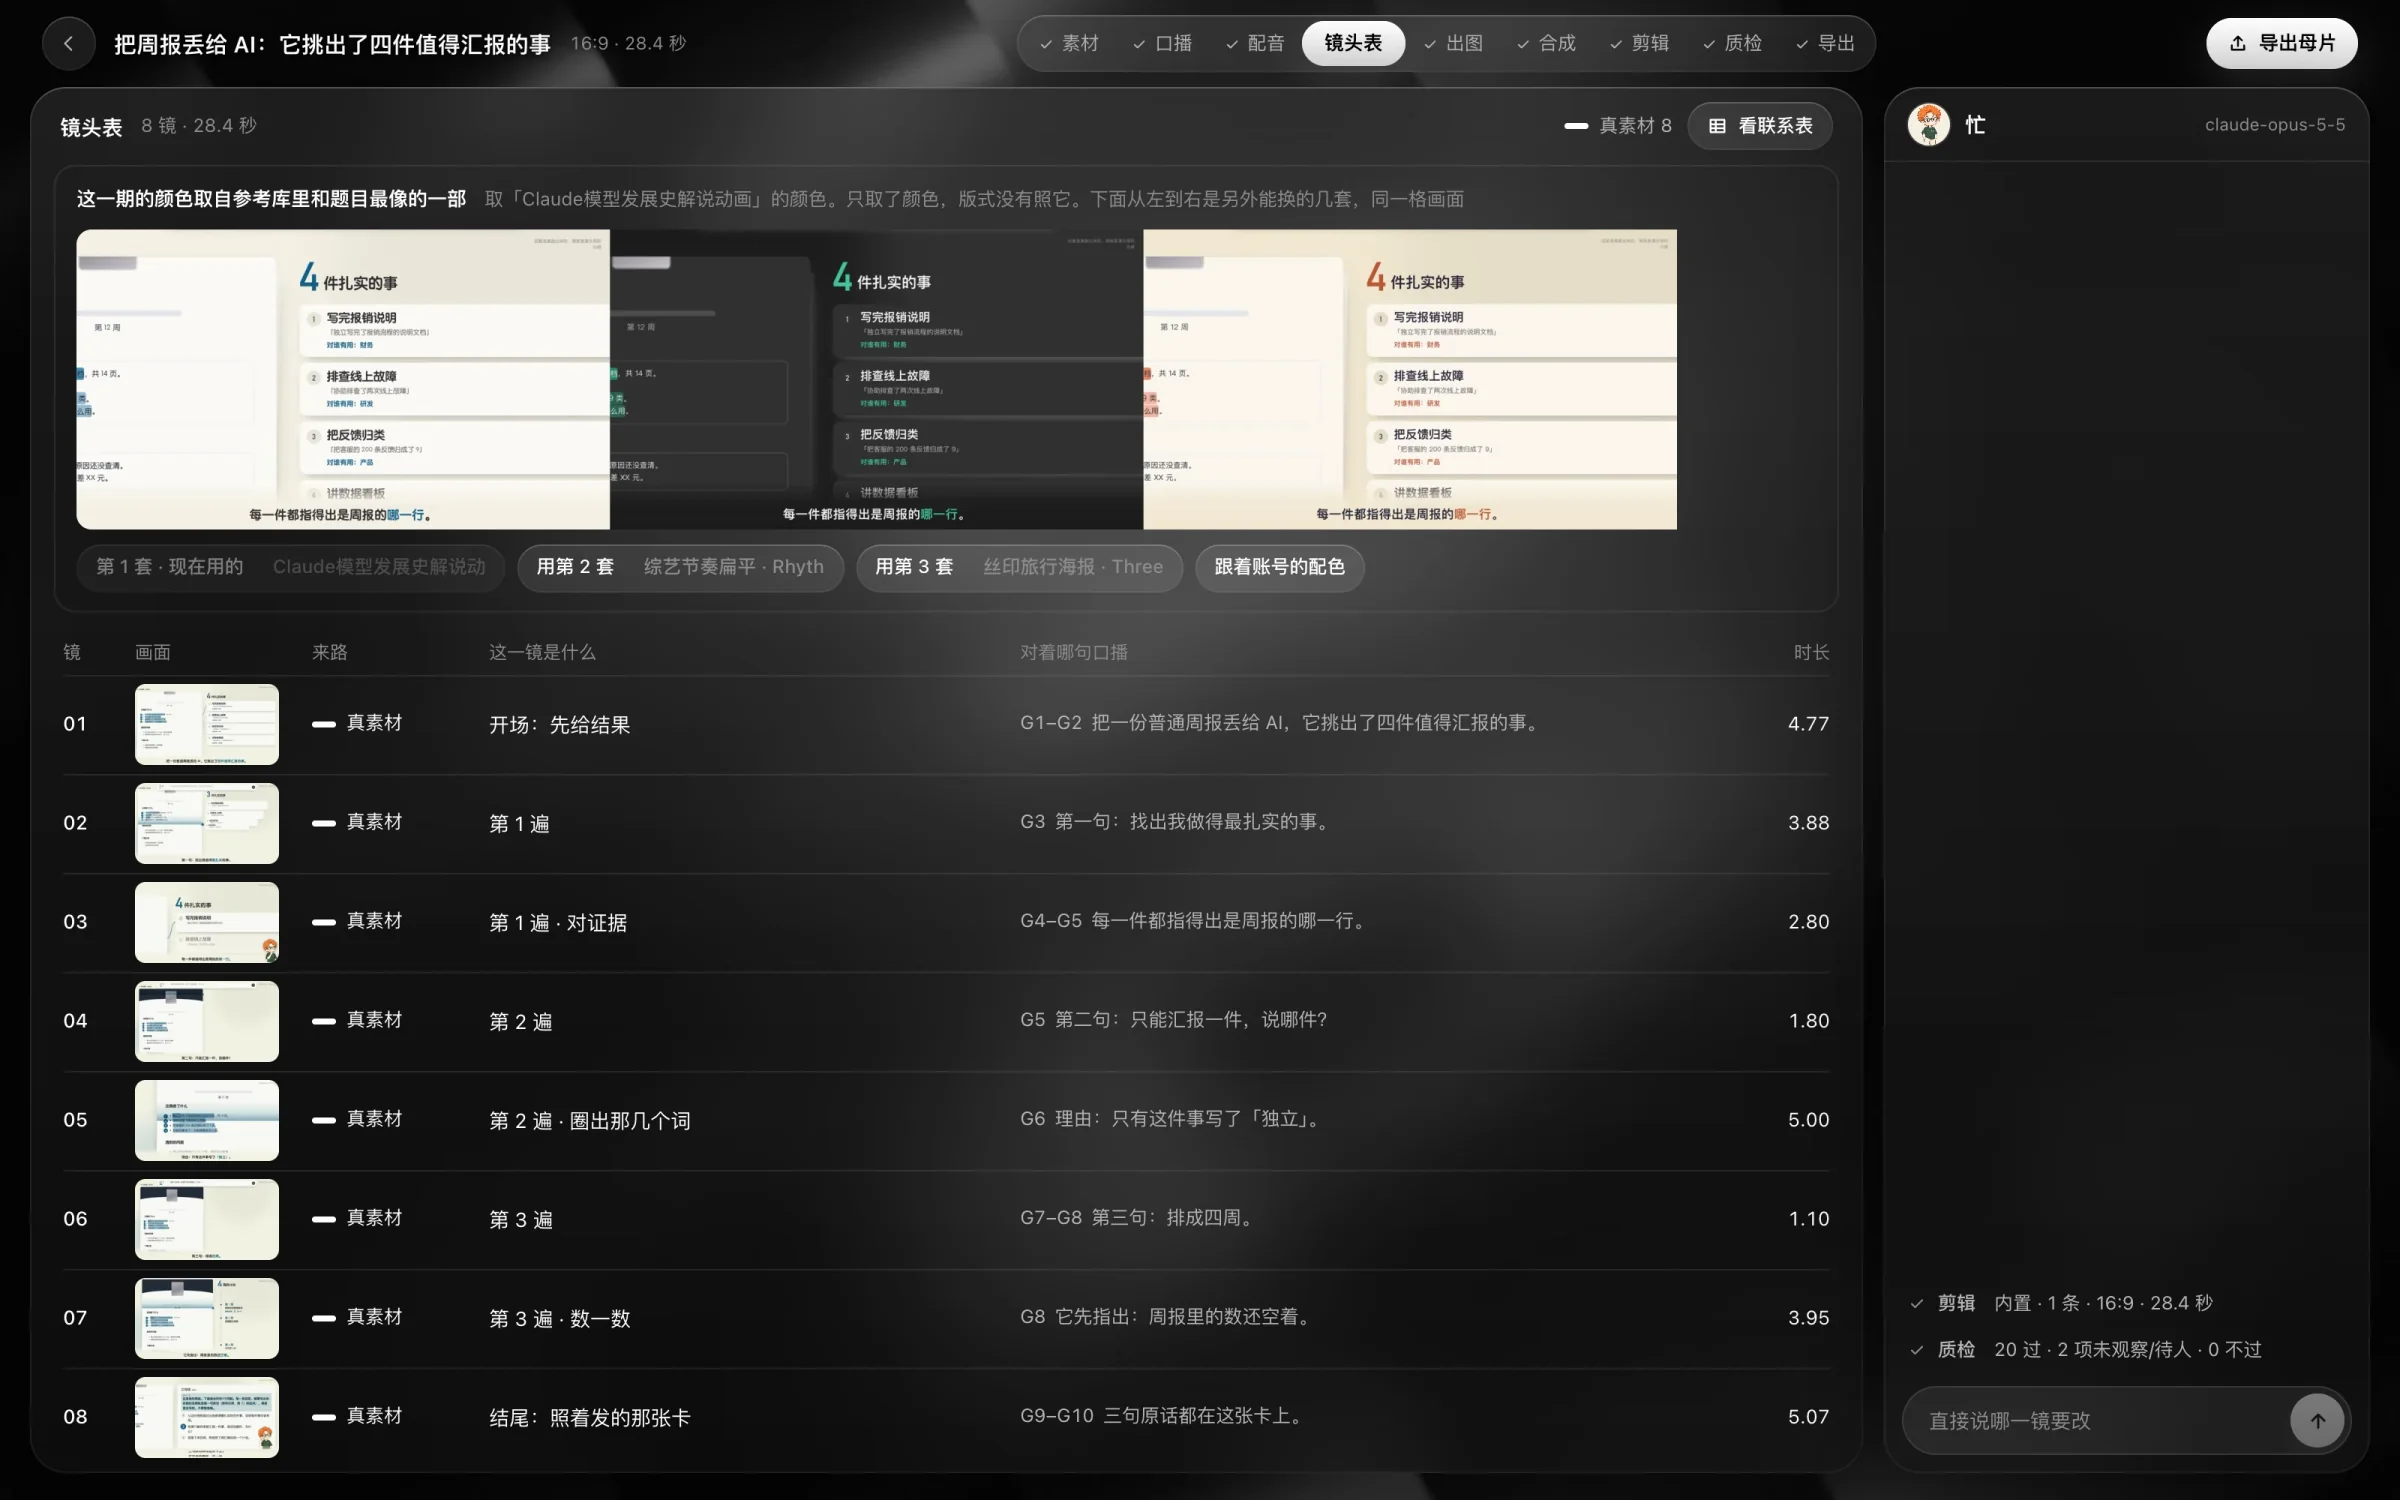
Task: Click duration 4.77 of shot 01
Action: click(1808, 724)
